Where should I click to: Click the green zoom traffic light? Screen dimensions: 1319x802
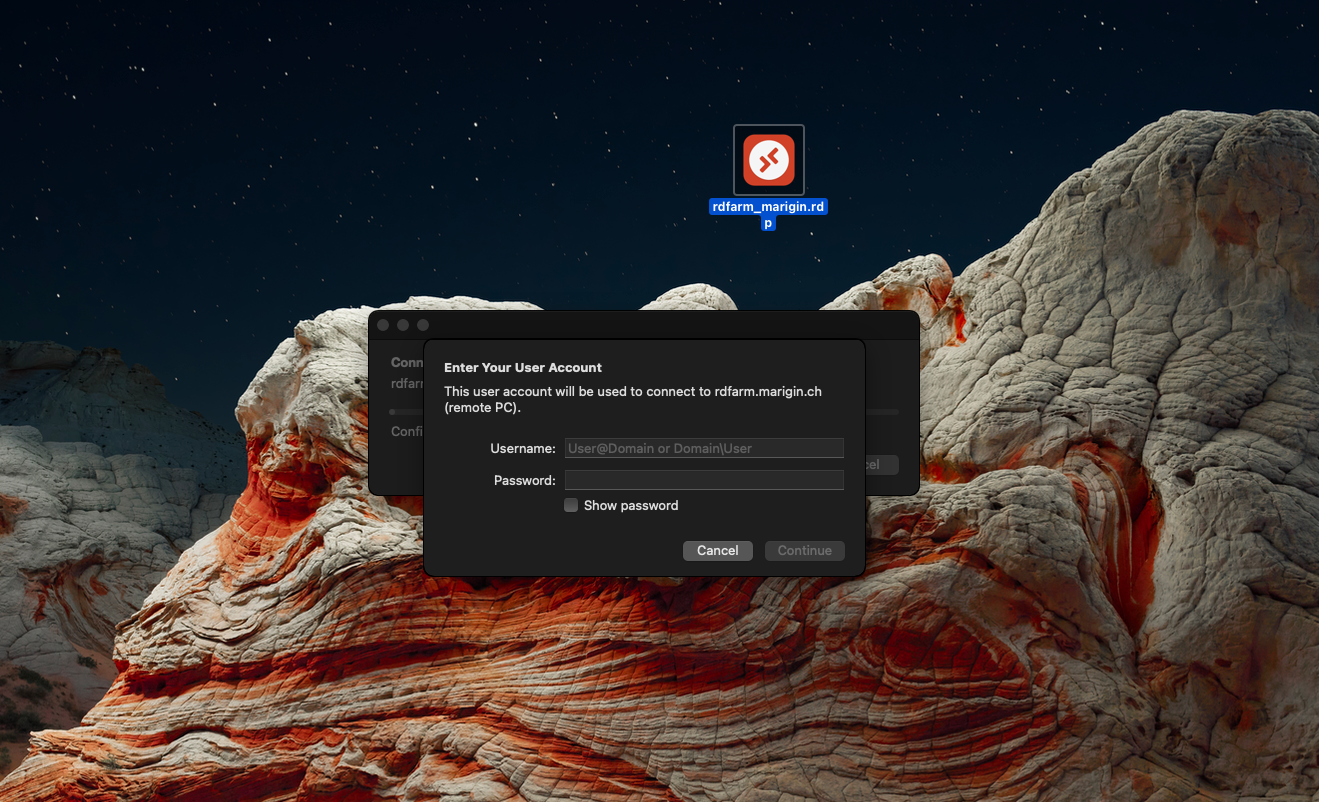[x=422, y=324]
